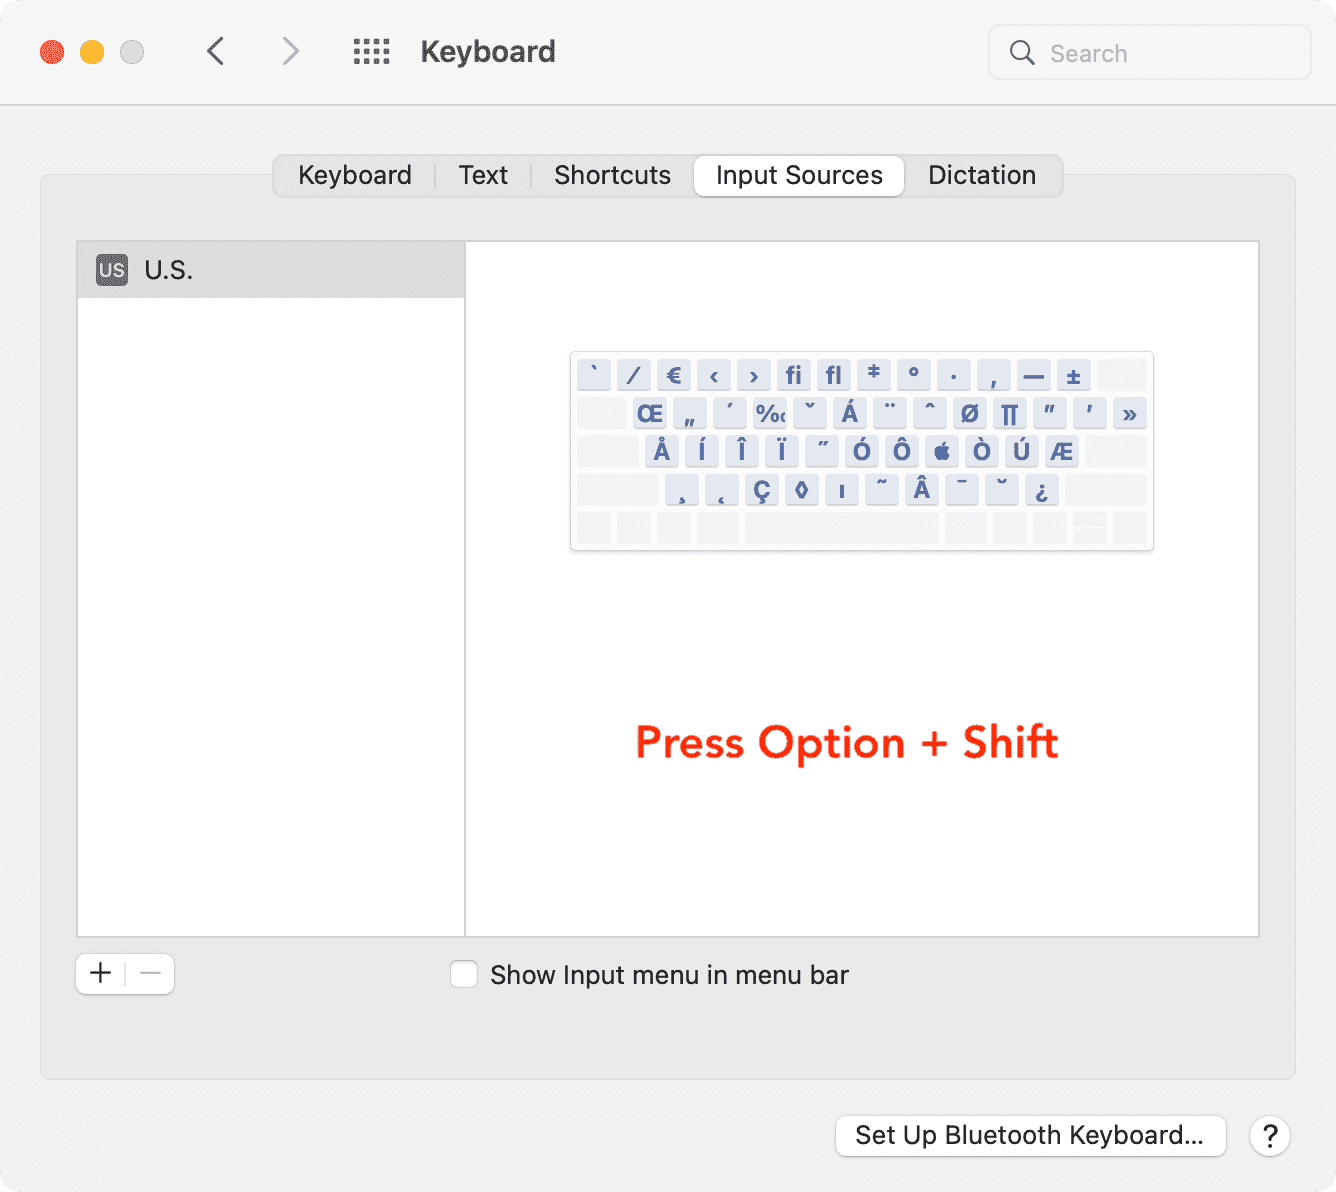Image resolution: width=1336 pixels, height=1192 pixels.
Task: Click the back navigation chevron
Action: [x=215, y=51]
